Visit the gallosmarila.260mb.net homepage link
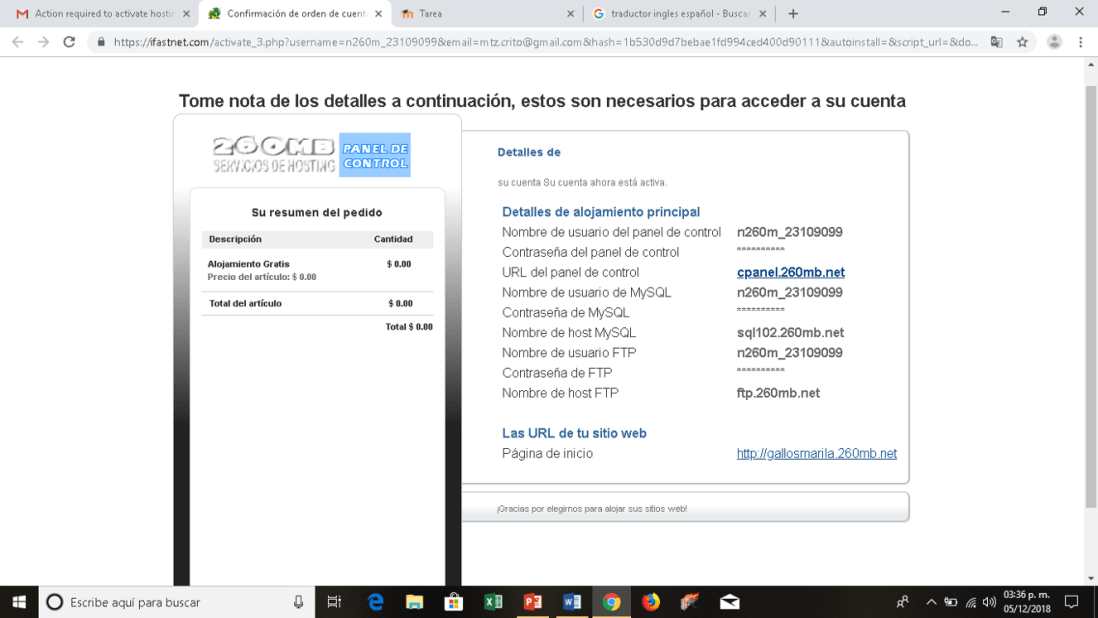Viewport: 1098px width, 618px height. coord(816,453)
